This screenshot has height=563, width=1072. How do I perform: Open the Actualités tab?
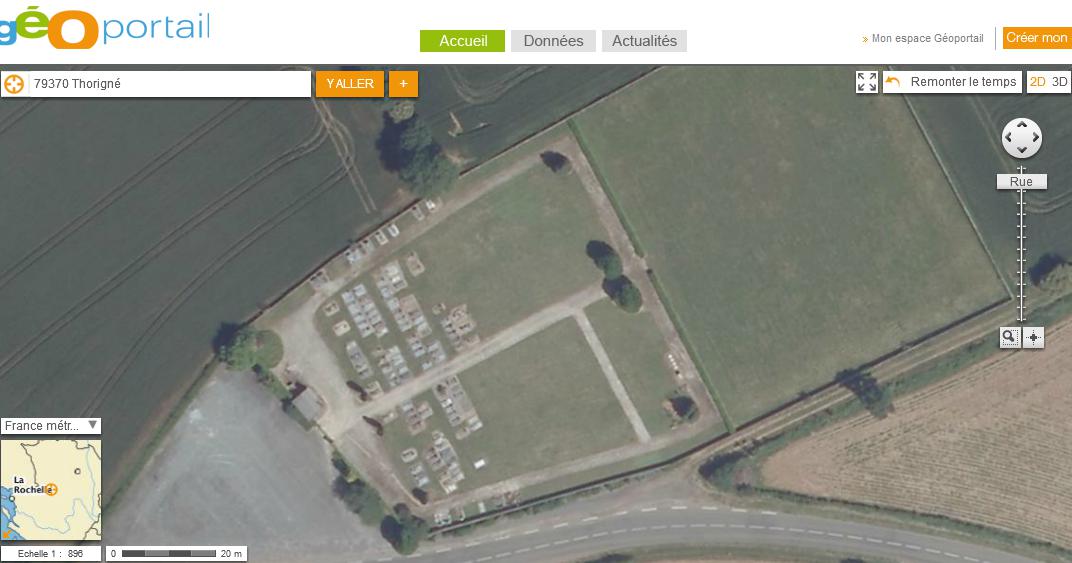tap(644, 41)
